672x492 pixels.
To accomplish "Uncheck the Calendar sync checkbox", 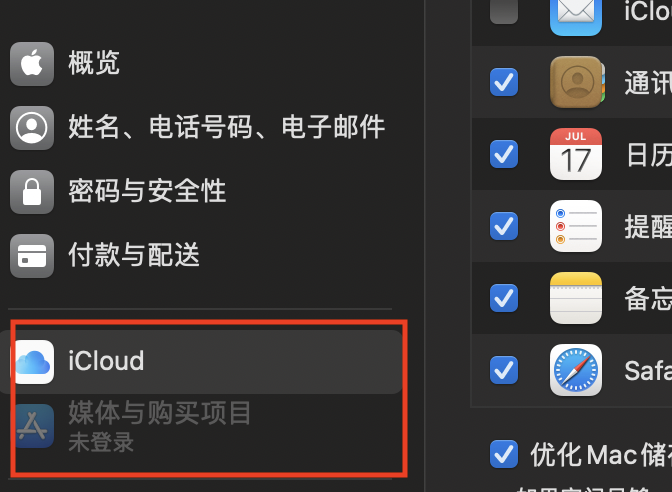I will pyautogui.click(x=504, y=154).
